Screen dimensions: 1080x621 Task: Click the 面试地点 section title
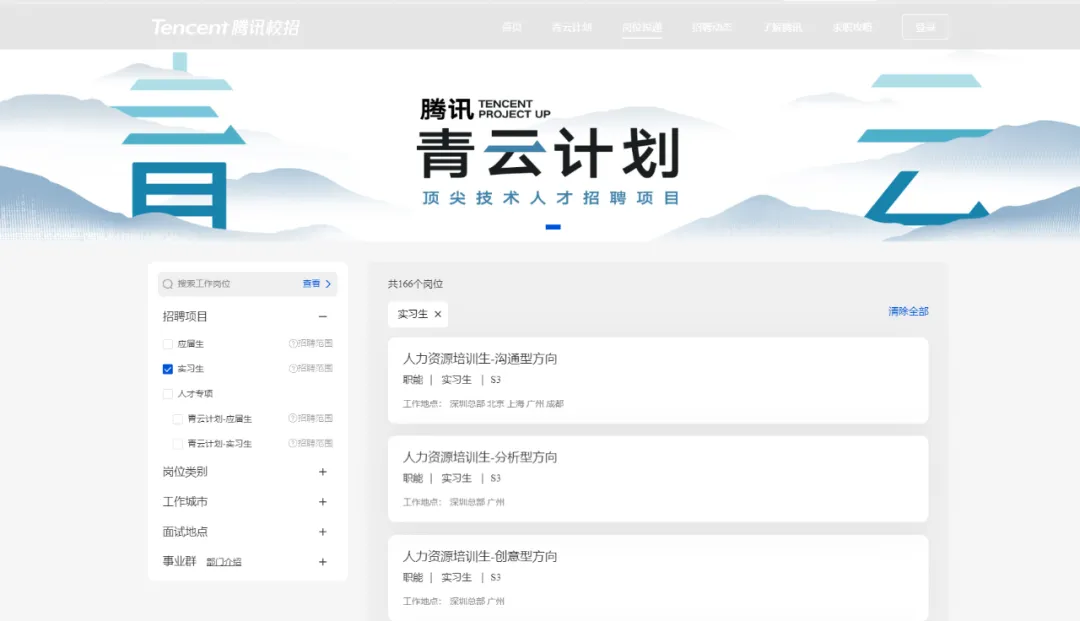[185, 531]
